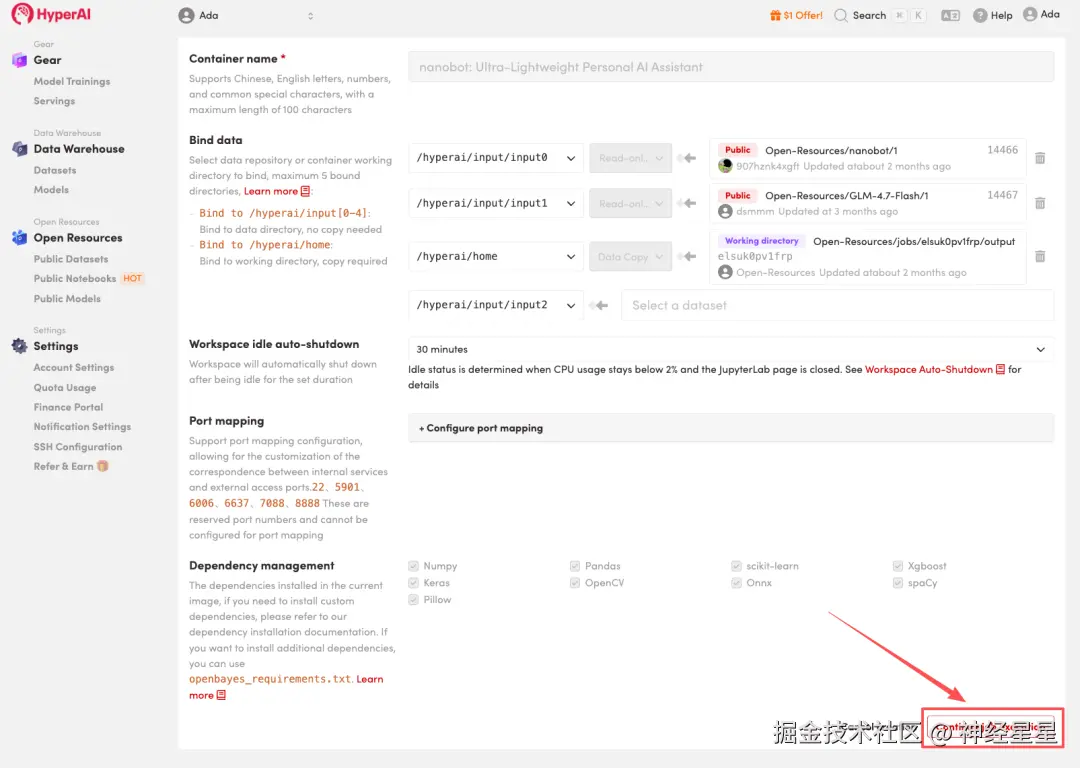Delete the GLM-4.7-Flash/1 binding
Screen dimensions: 1080x768
pyautogui.click(x=1040, y=203)
